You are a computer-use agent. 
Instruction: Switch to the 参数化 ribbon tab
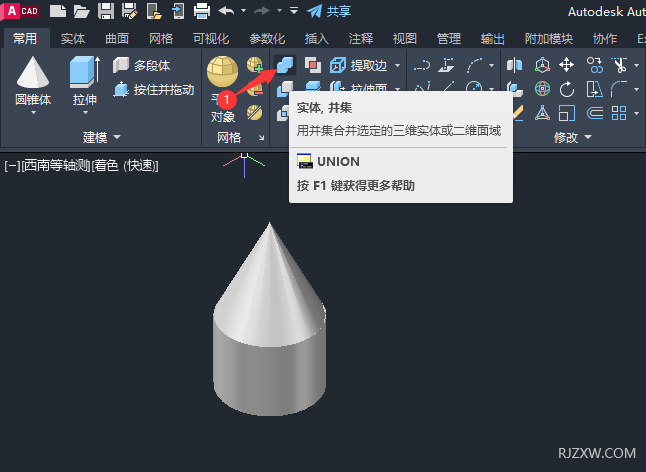pyautogui.click(x=267, y=39)
